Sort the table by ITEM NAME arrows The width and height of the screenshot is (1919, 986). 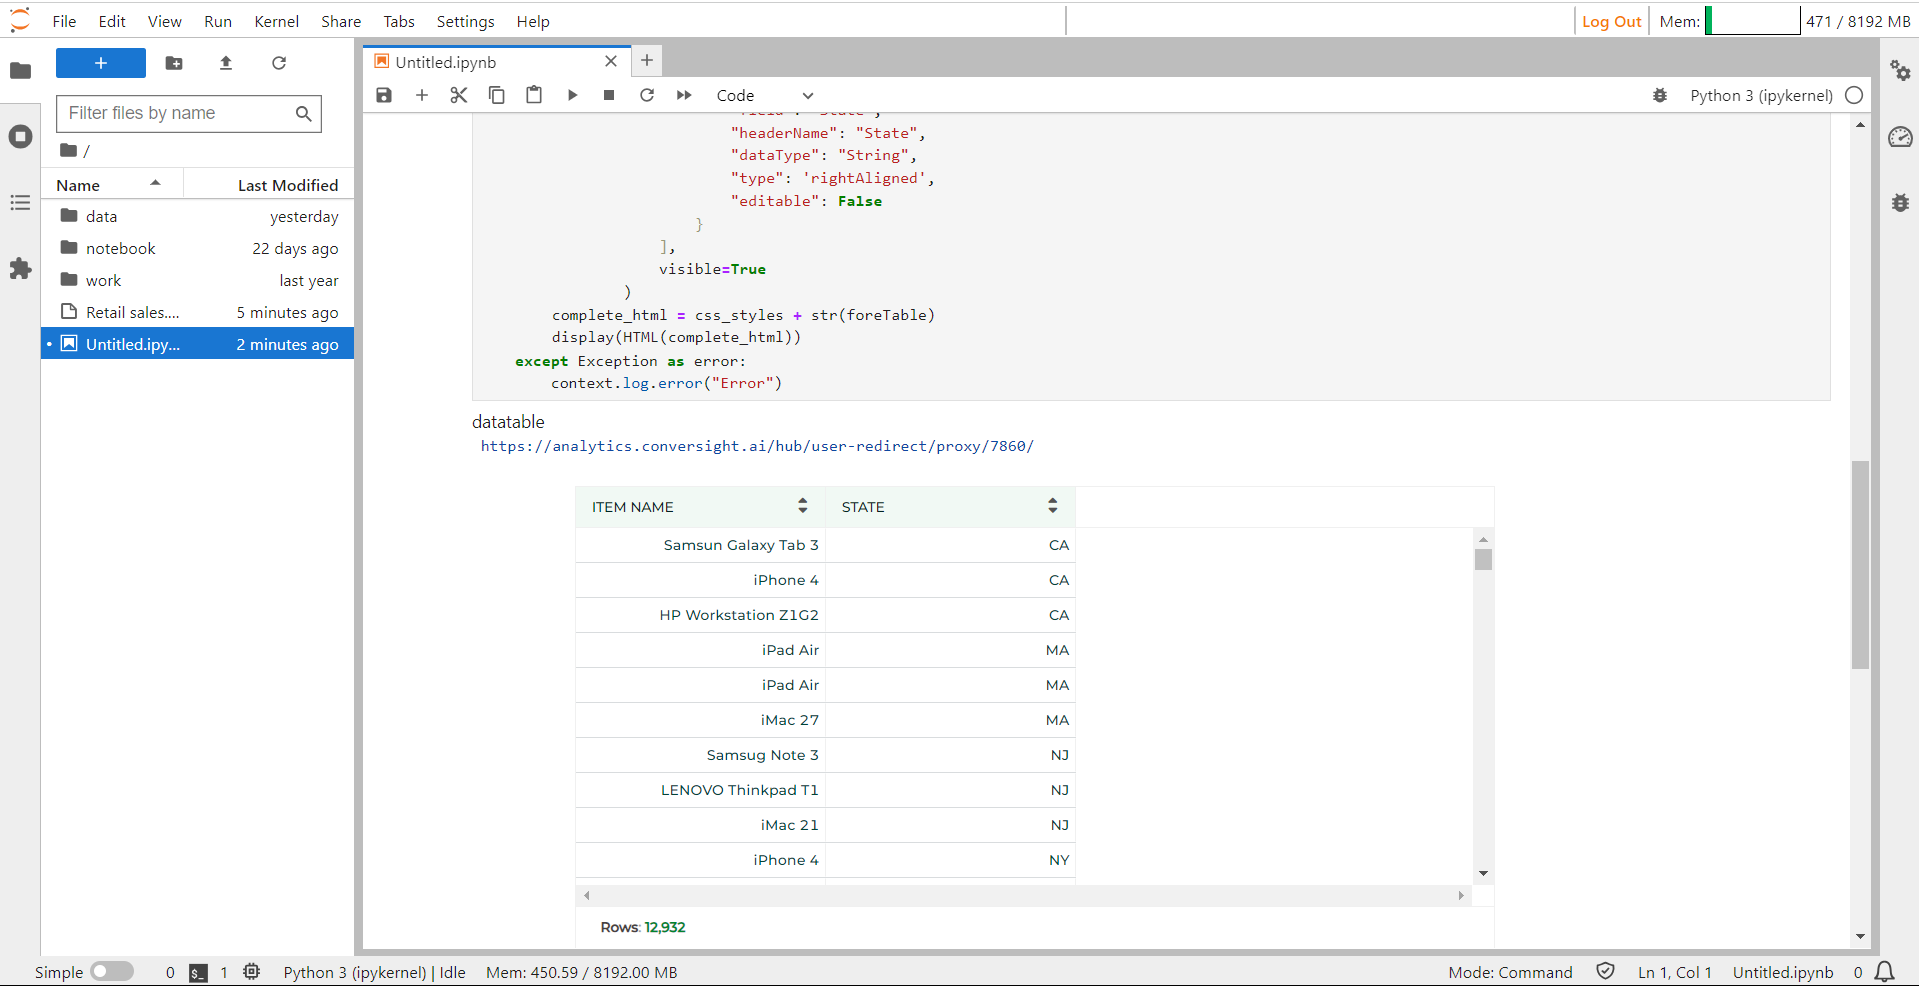tap(802, 506)
